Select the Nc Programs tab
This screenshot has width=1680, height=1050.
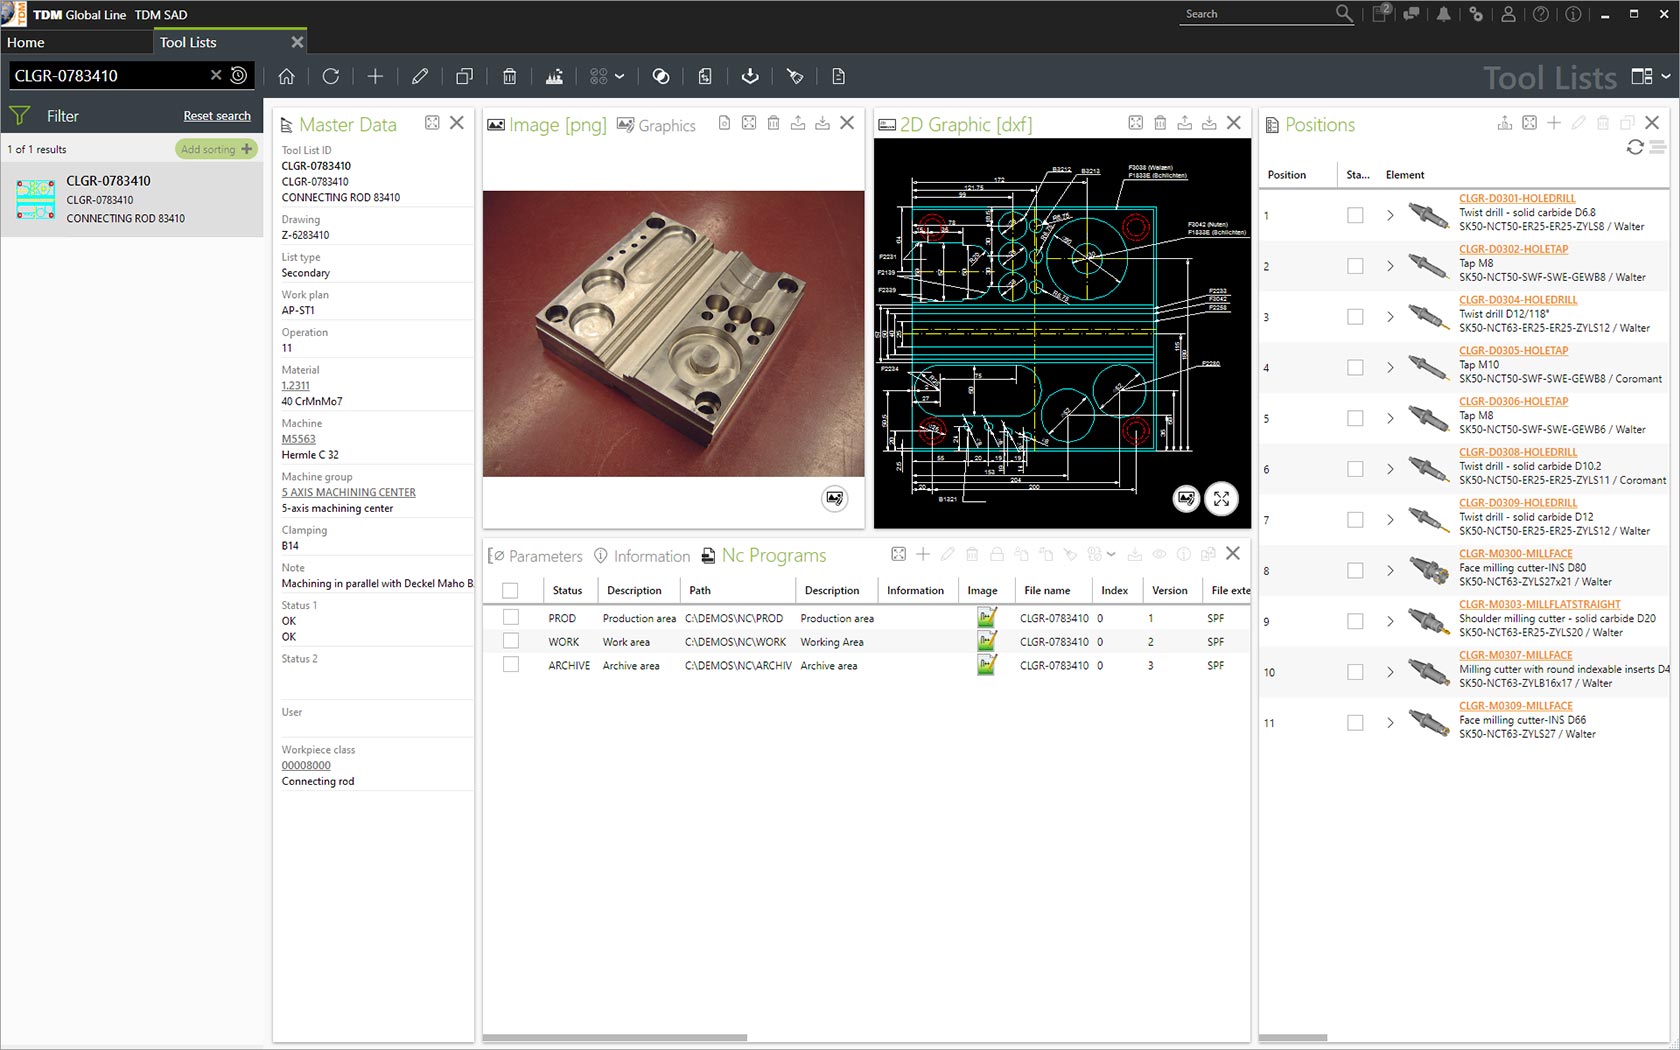(764, 555)
